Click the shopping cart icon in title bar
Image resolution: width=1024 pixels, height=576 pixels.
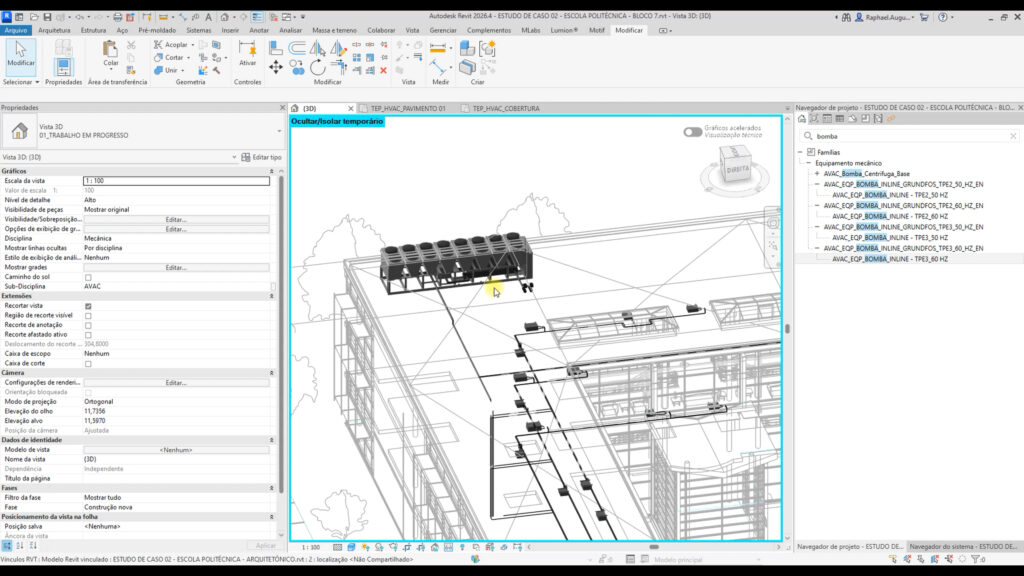click(923, 17)
